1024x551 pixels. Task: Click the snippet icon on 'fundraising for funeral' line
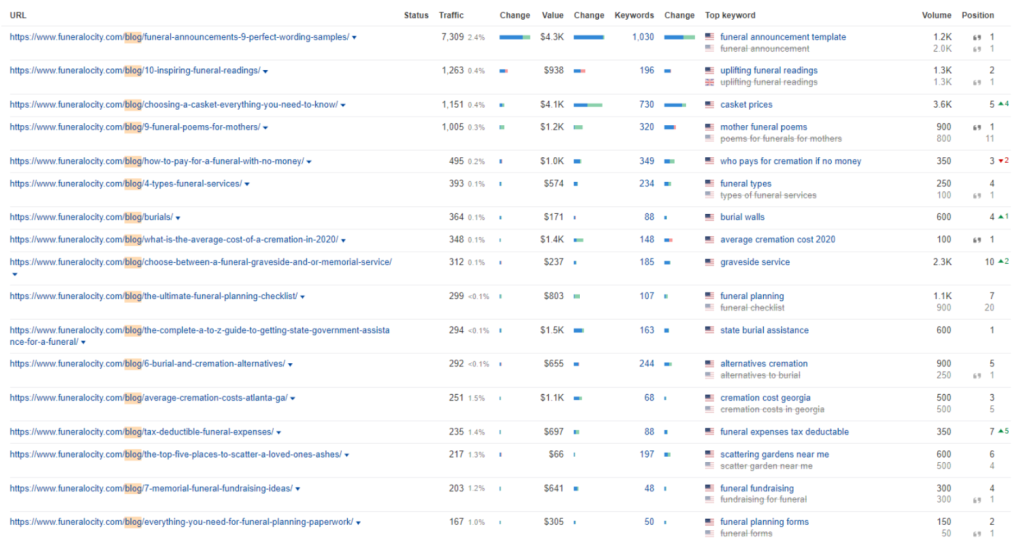click(x=977, y=500)
